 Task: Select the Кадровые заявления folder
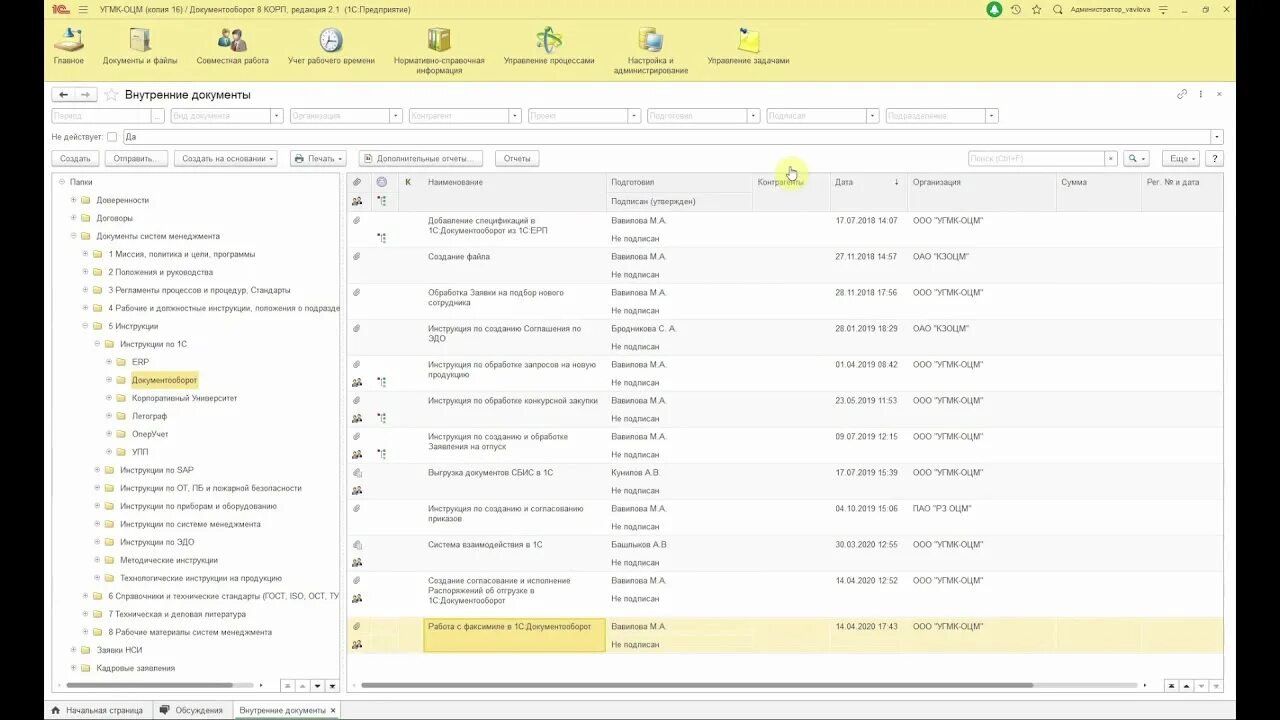[136, 668]
